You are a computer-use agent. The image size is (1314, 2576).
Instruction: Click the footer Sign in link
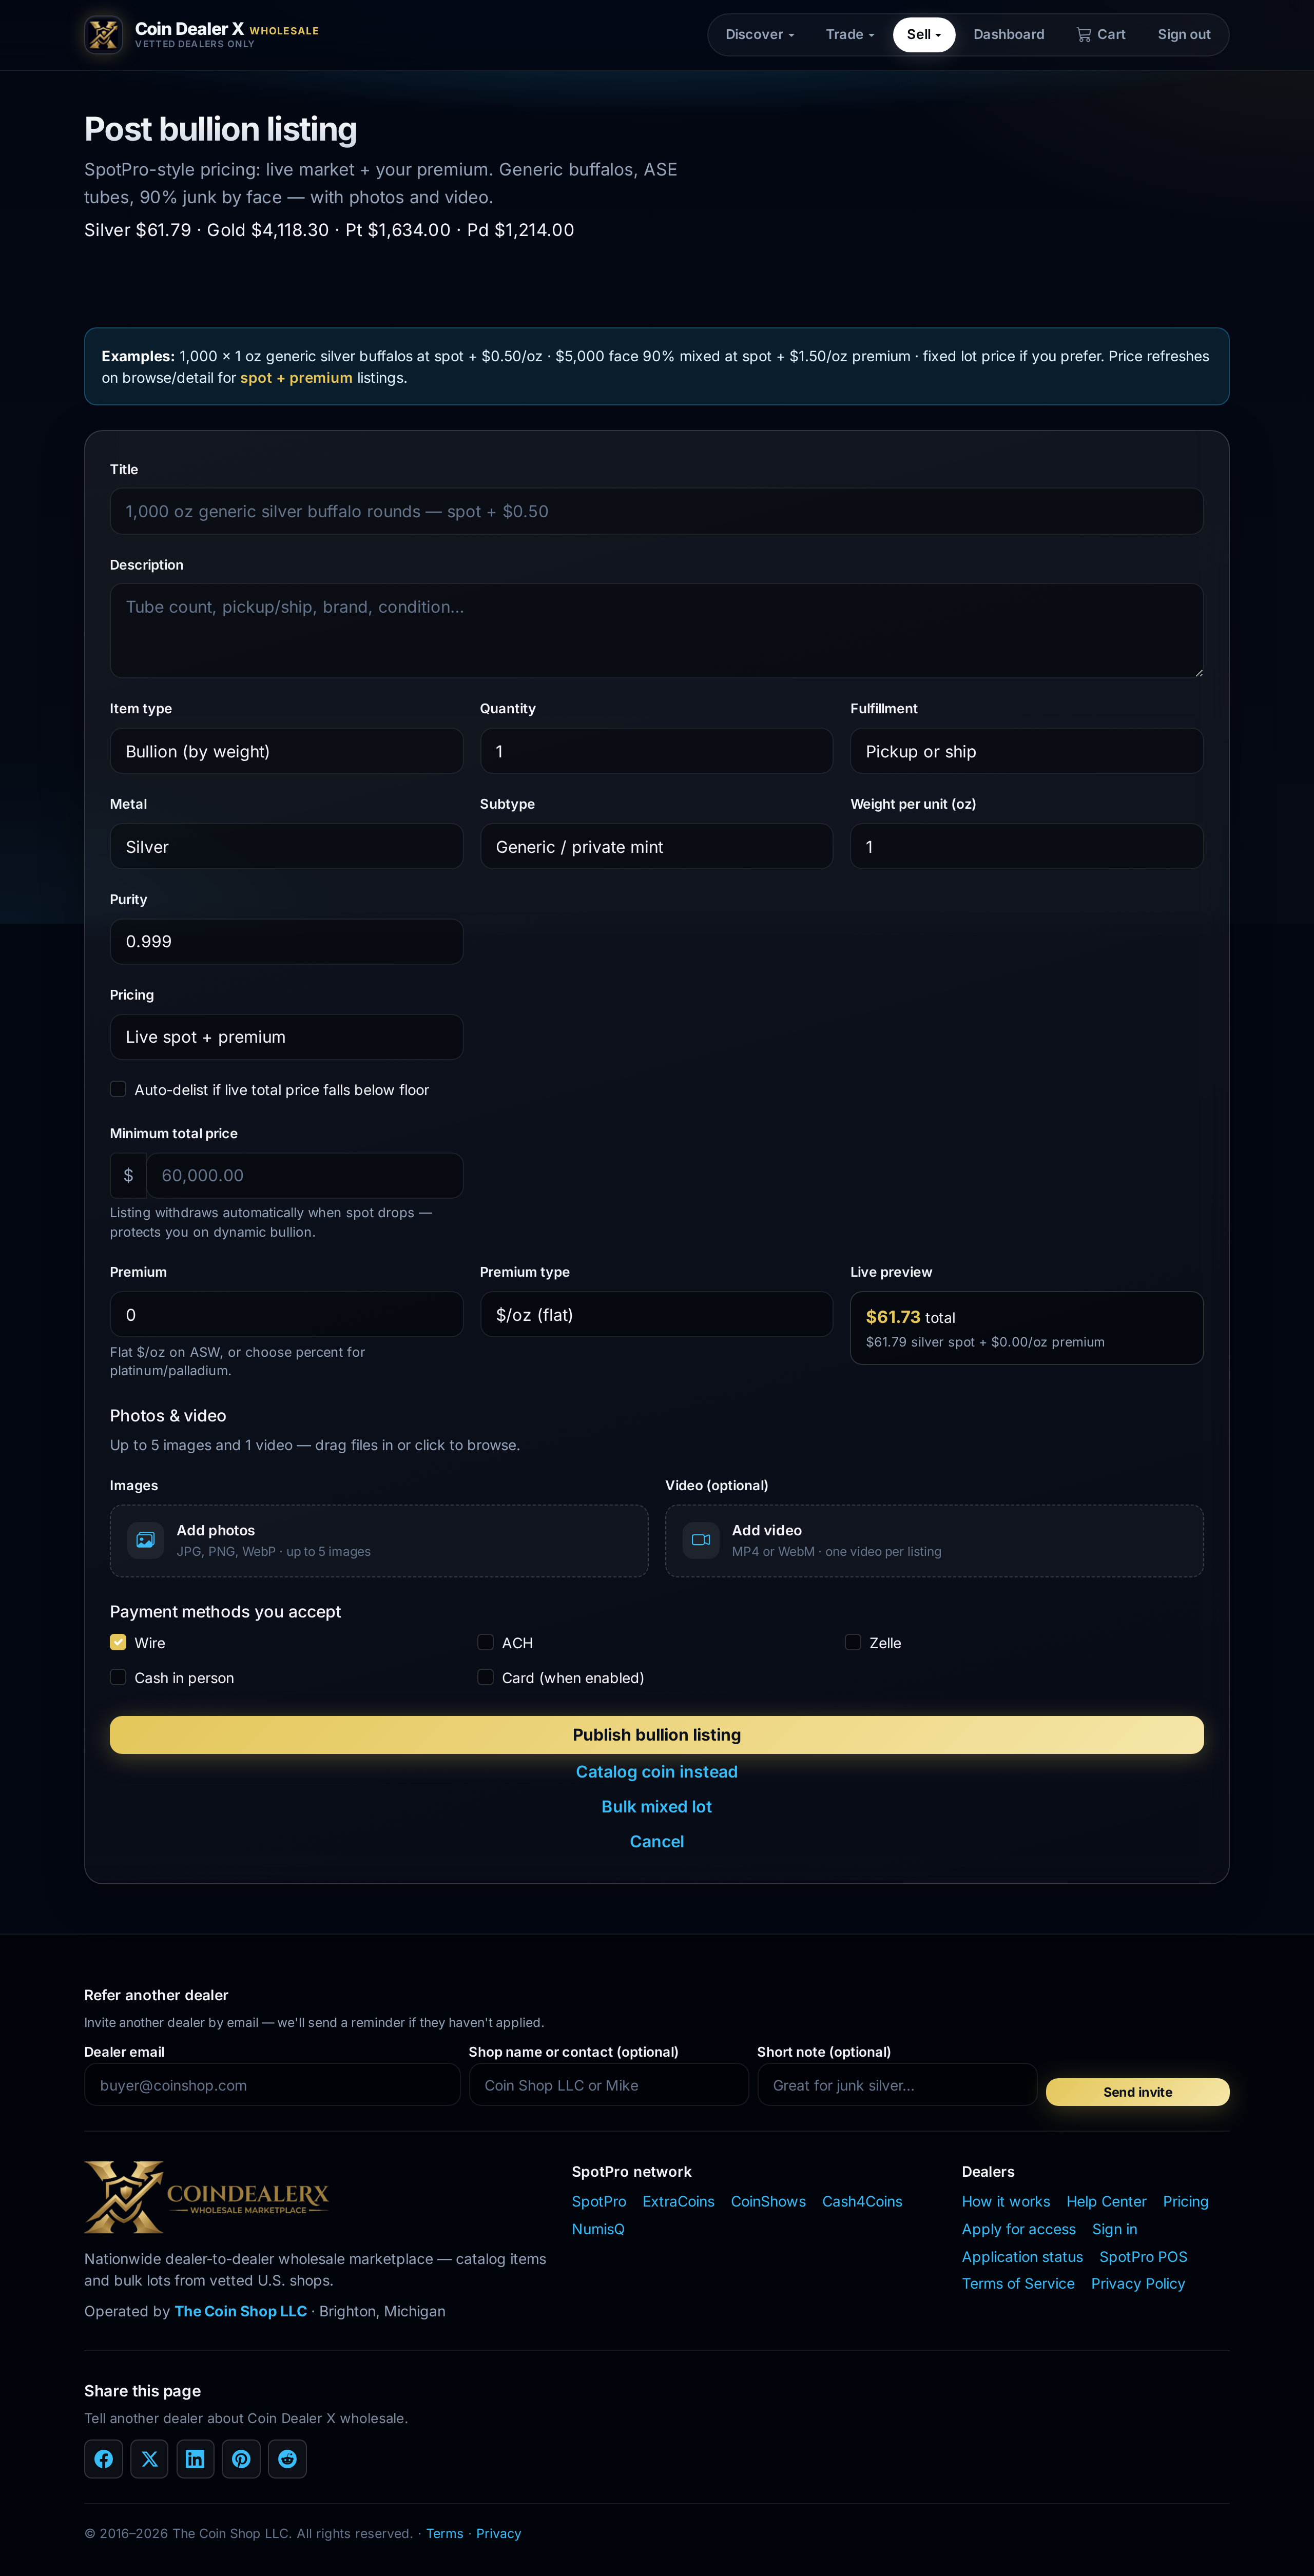point(1115,2229)
